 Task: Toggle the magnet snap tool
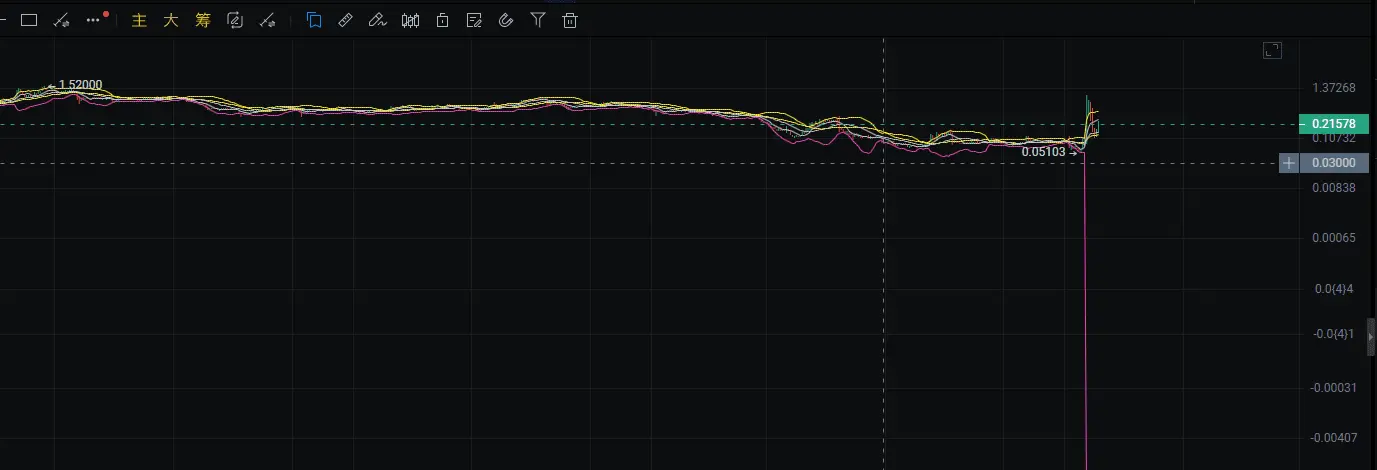pos(506,20)
